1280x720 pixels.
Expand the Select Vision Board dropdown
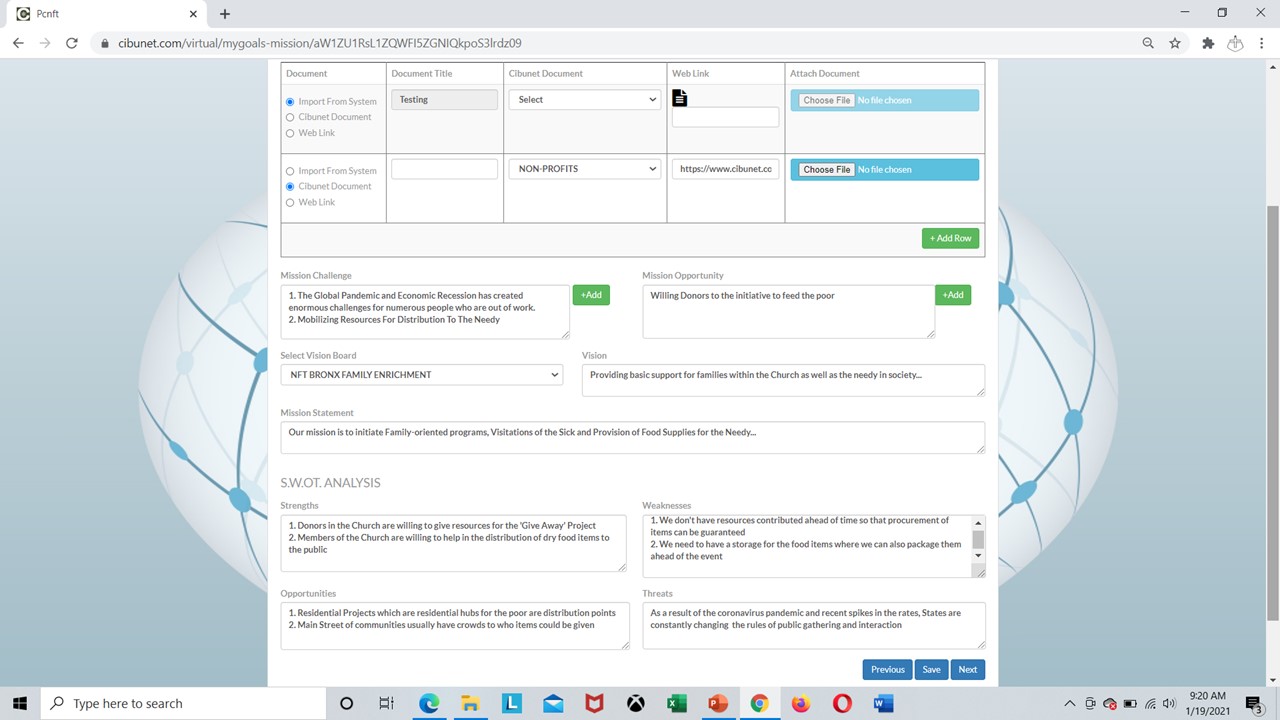pyautogui.click(x=422, y=375)
